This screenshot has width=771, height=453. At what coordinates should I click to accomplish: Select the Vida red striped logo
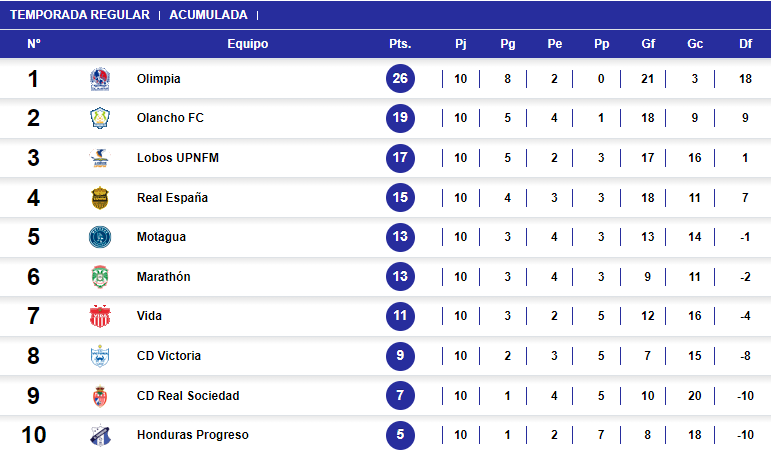pyautogui.click(x=100, y=316)
